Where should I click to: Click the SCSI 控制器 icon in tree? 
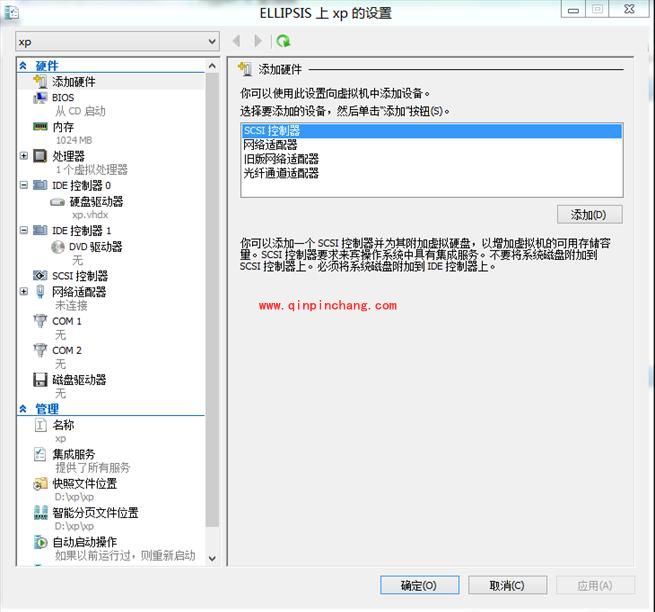click(40, 276)
